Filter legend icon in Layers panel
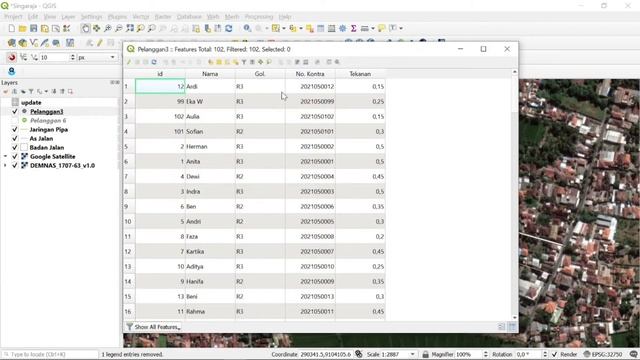Viewport: 640px width, 360px height. [x=31, y=91]
